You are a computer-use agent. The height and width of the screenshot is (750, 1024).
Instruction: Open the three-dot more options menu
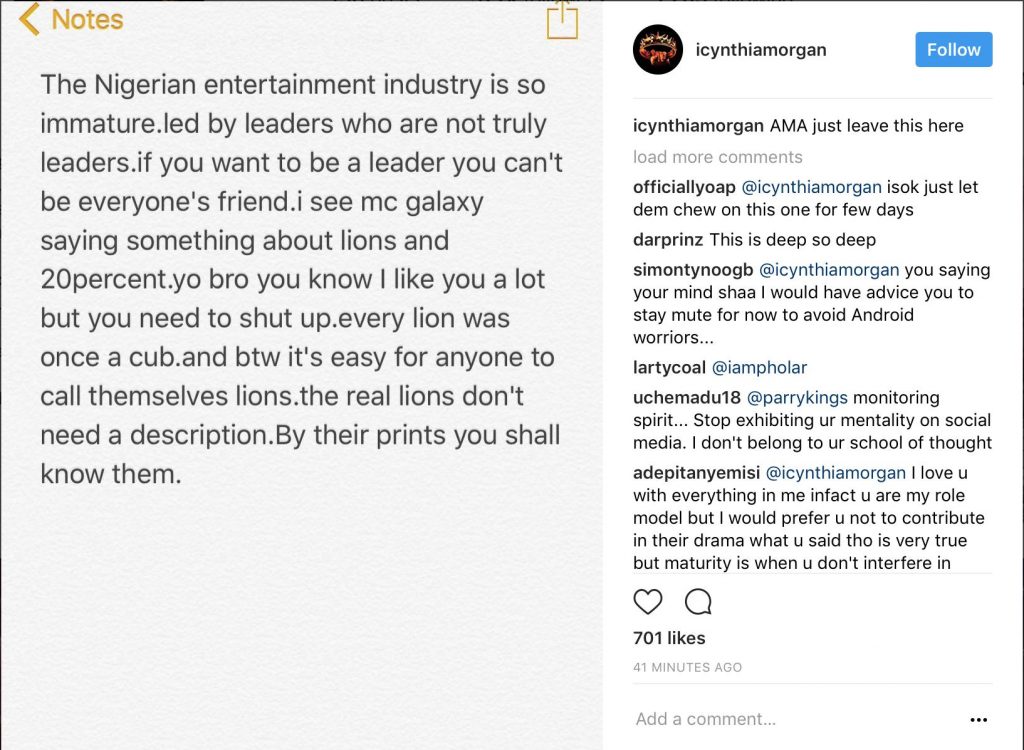click(x=979, y=719)
